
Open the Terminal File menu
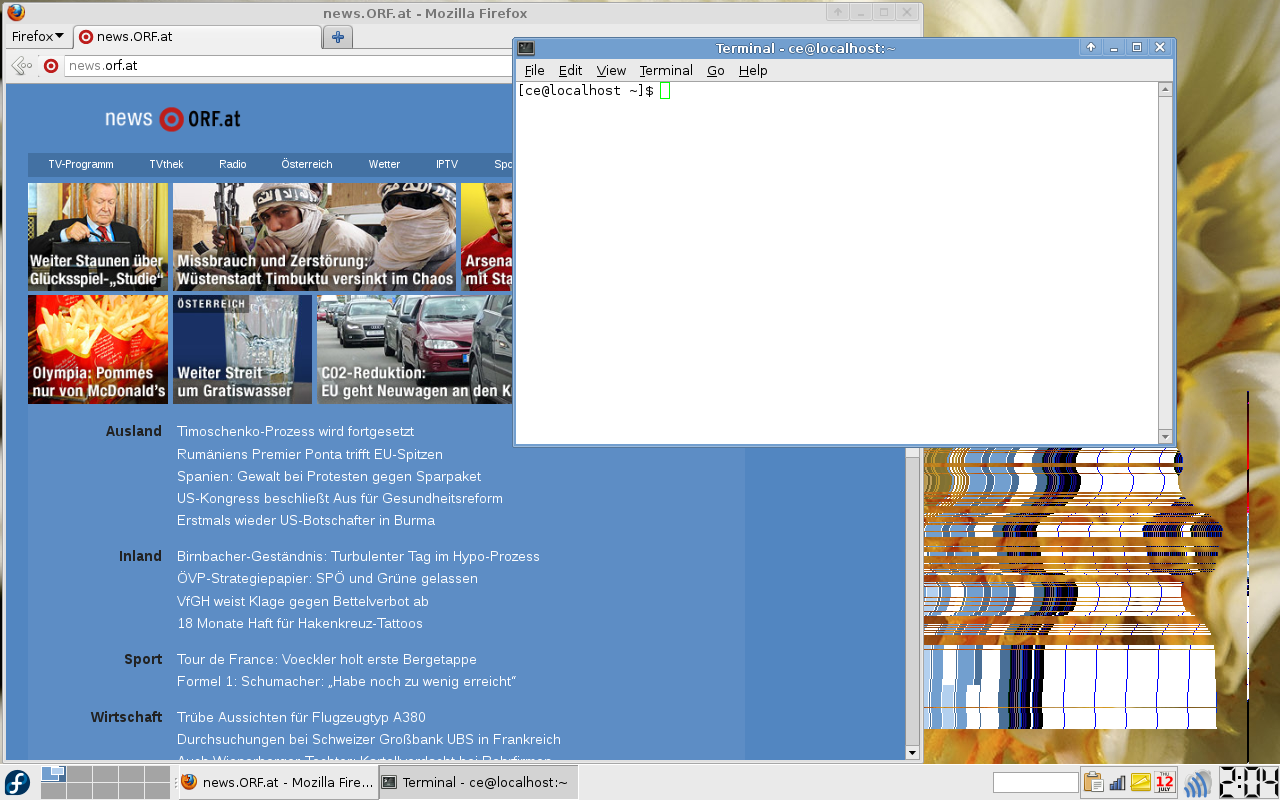coord(534,70)
